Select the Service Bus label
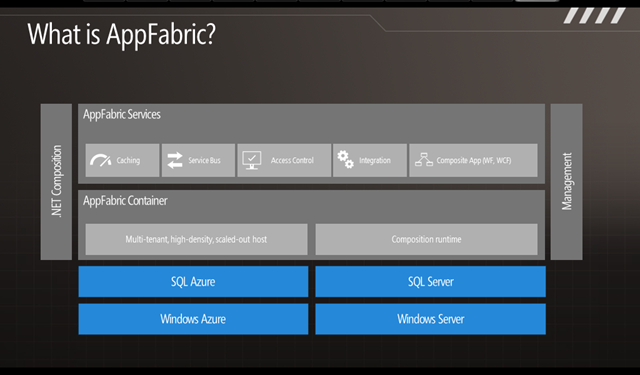 point(204,160)
